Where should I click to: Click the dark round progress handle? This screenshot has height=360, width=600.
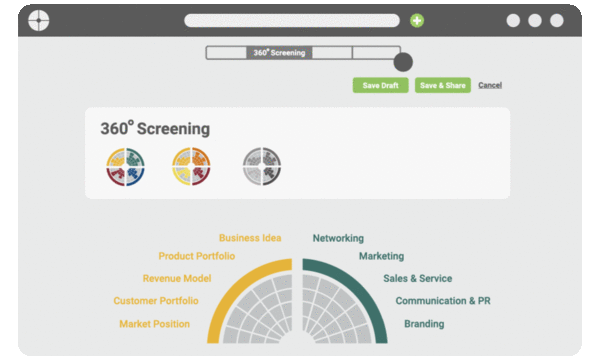click(403, 62)
